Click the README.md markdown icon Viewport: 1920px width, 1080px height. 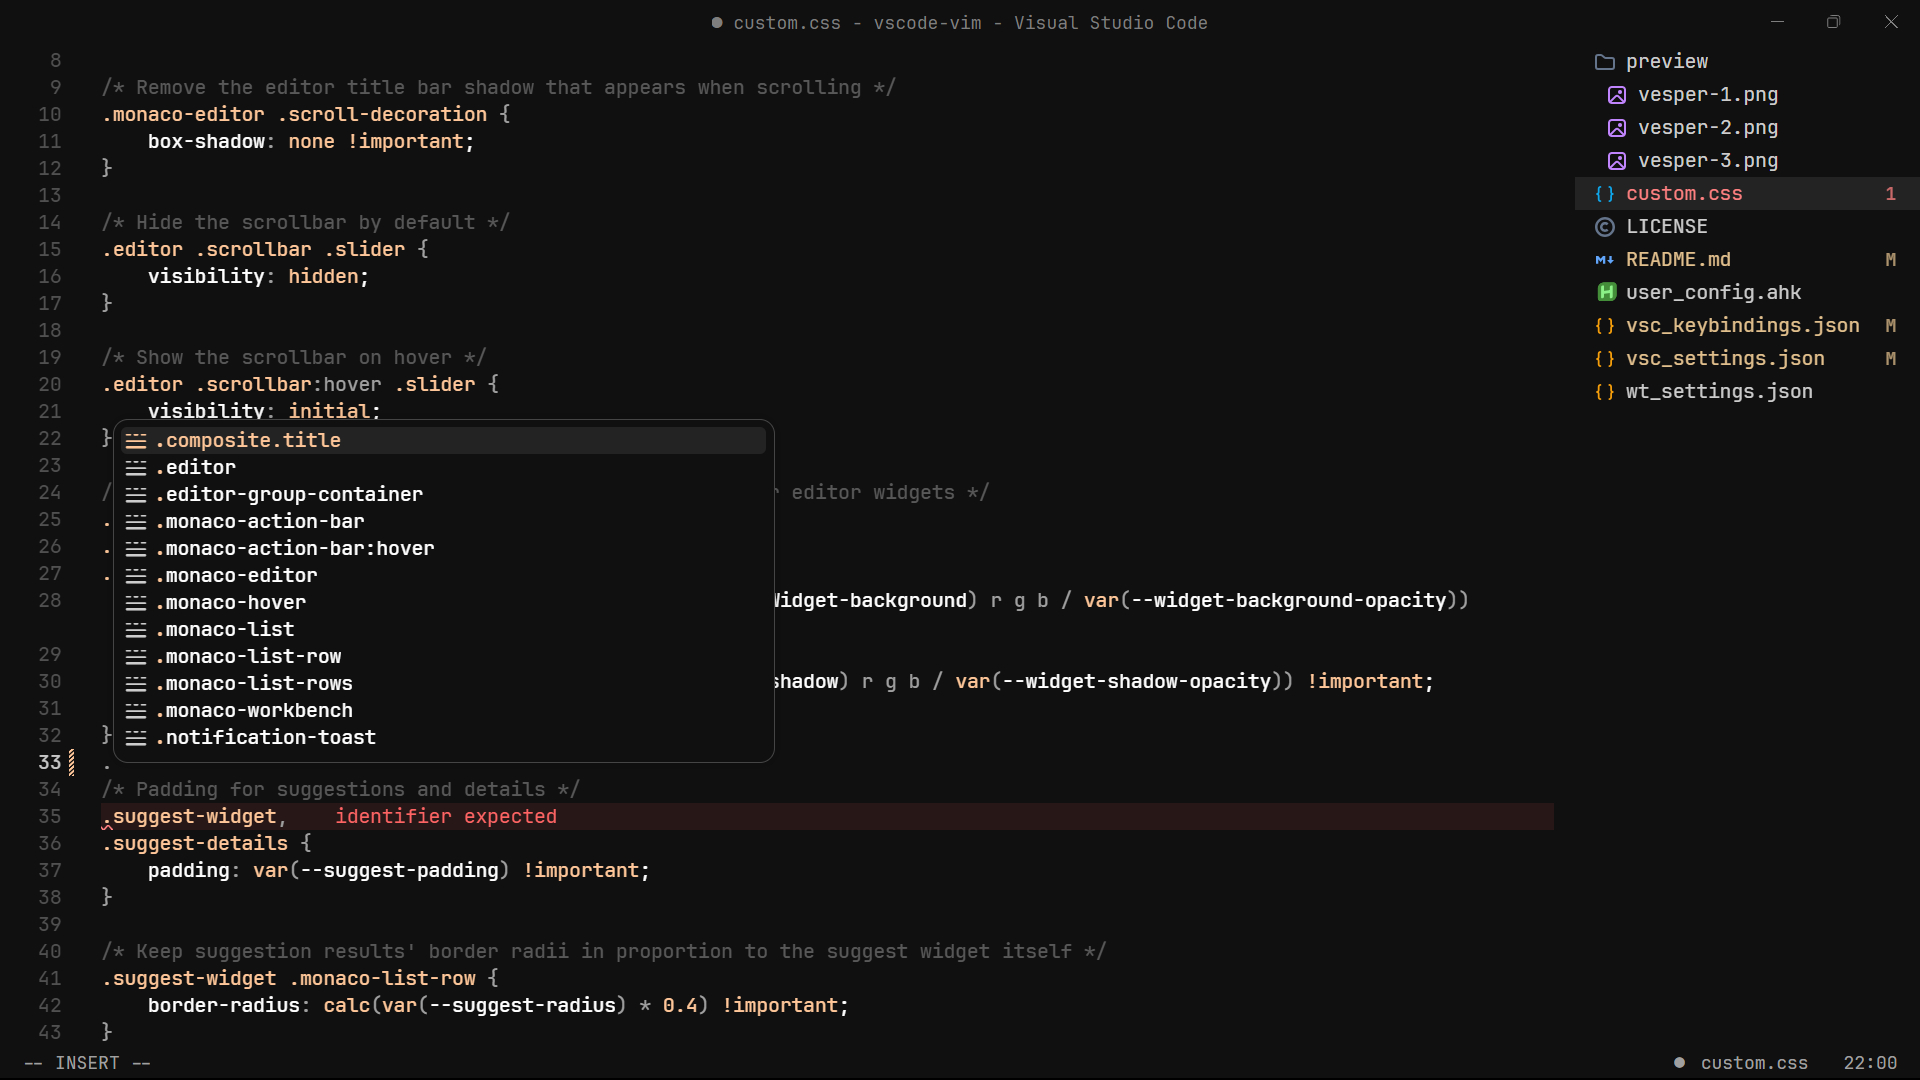(x=1605, y=260)
